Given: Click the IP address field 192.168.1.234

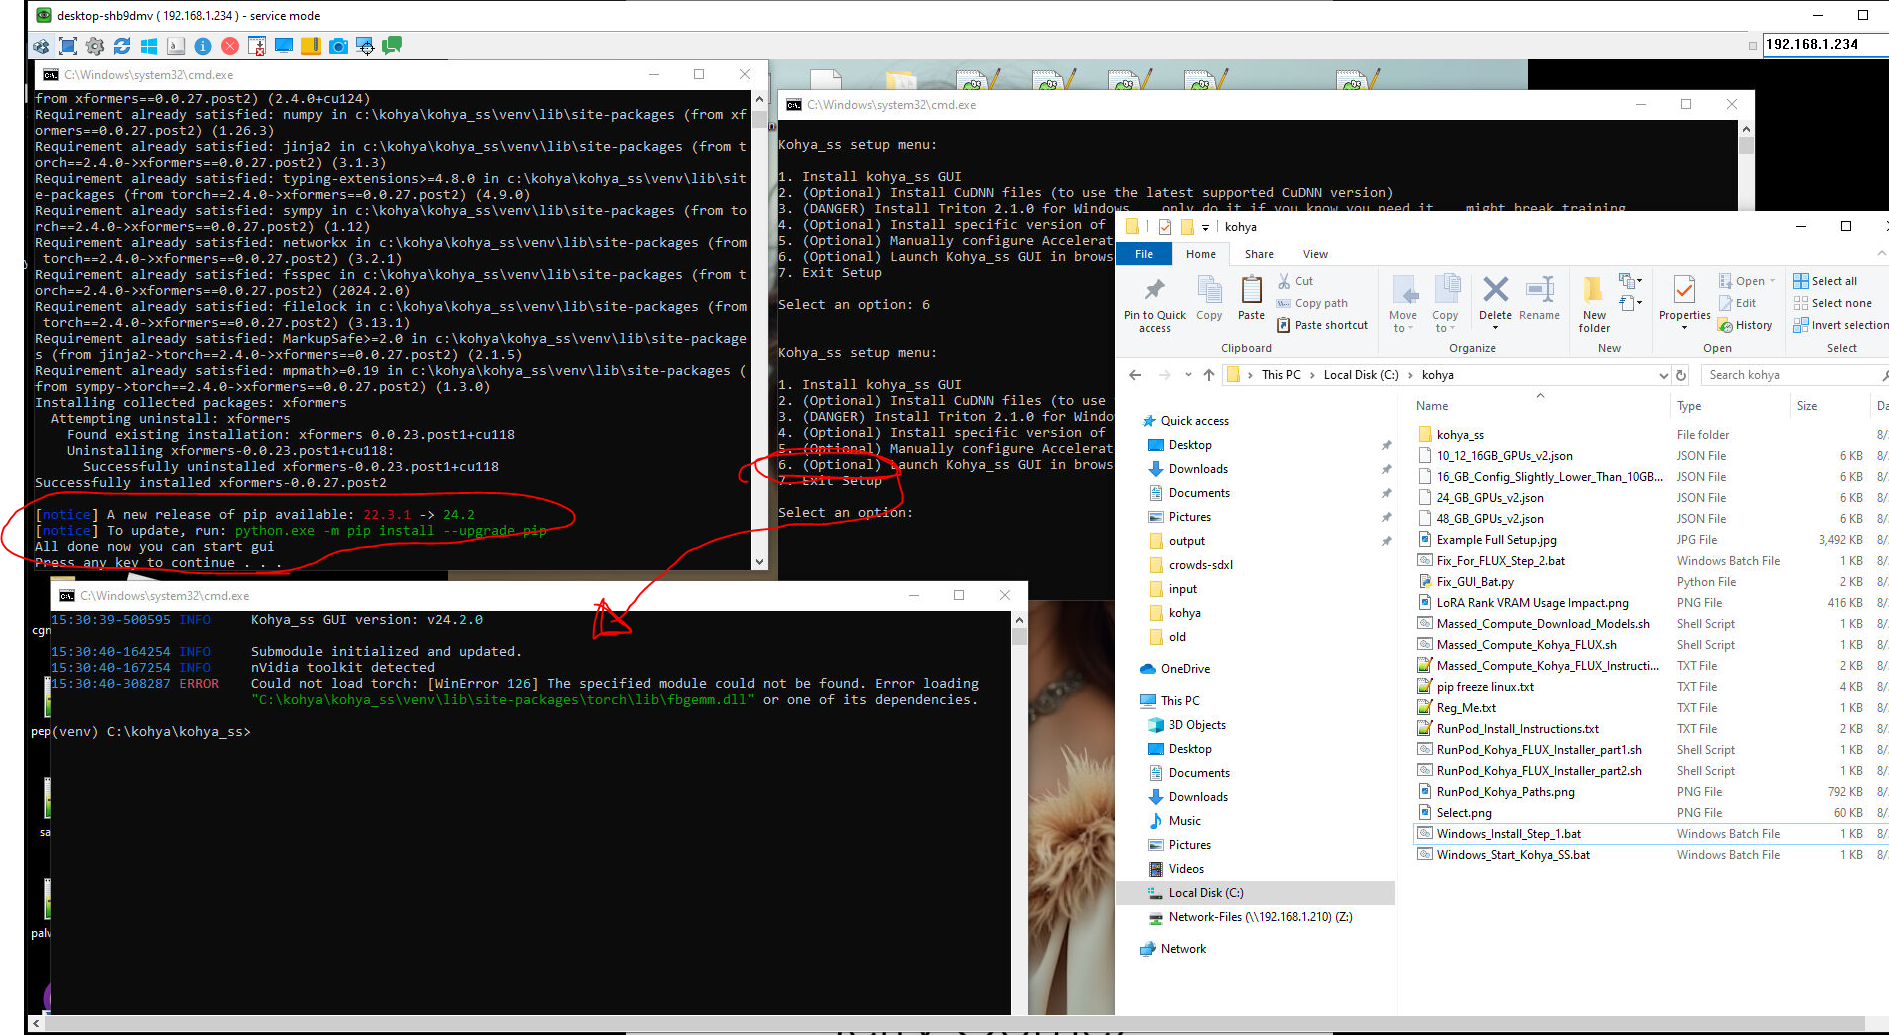Looking at the screenshot, I should pos(1825,44).
